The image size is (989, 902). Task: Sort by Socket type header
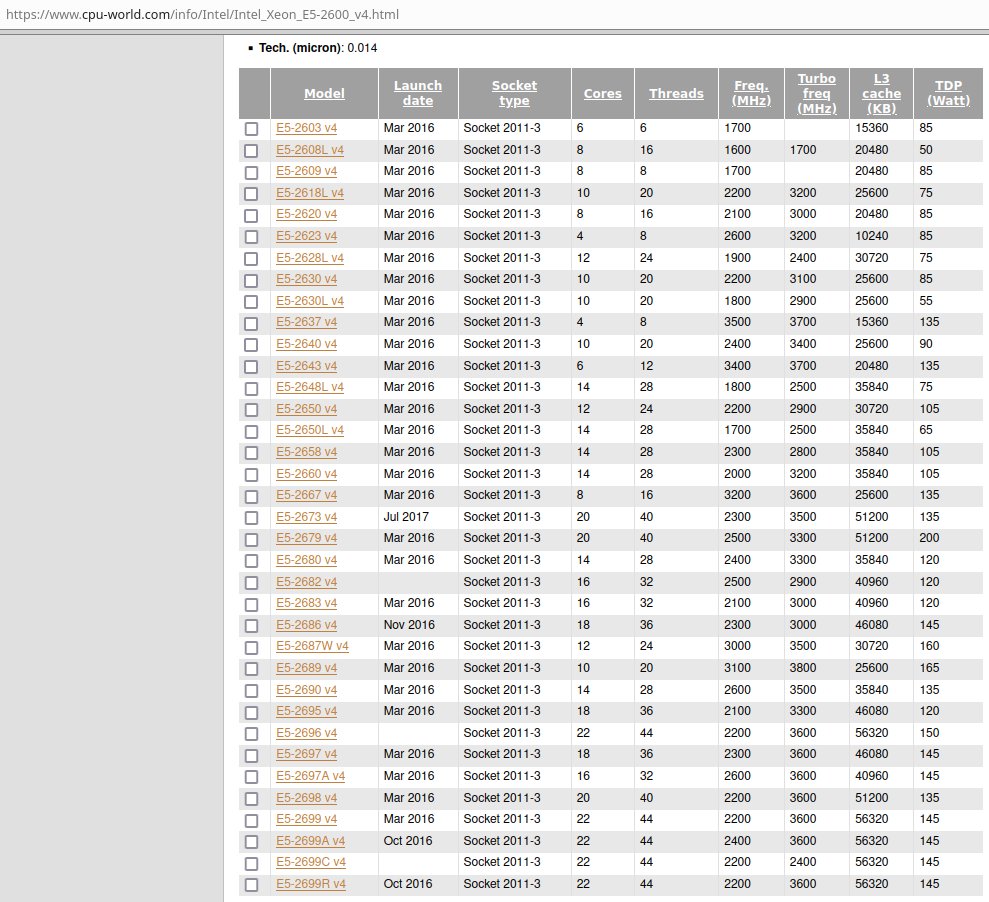[514, 93]
